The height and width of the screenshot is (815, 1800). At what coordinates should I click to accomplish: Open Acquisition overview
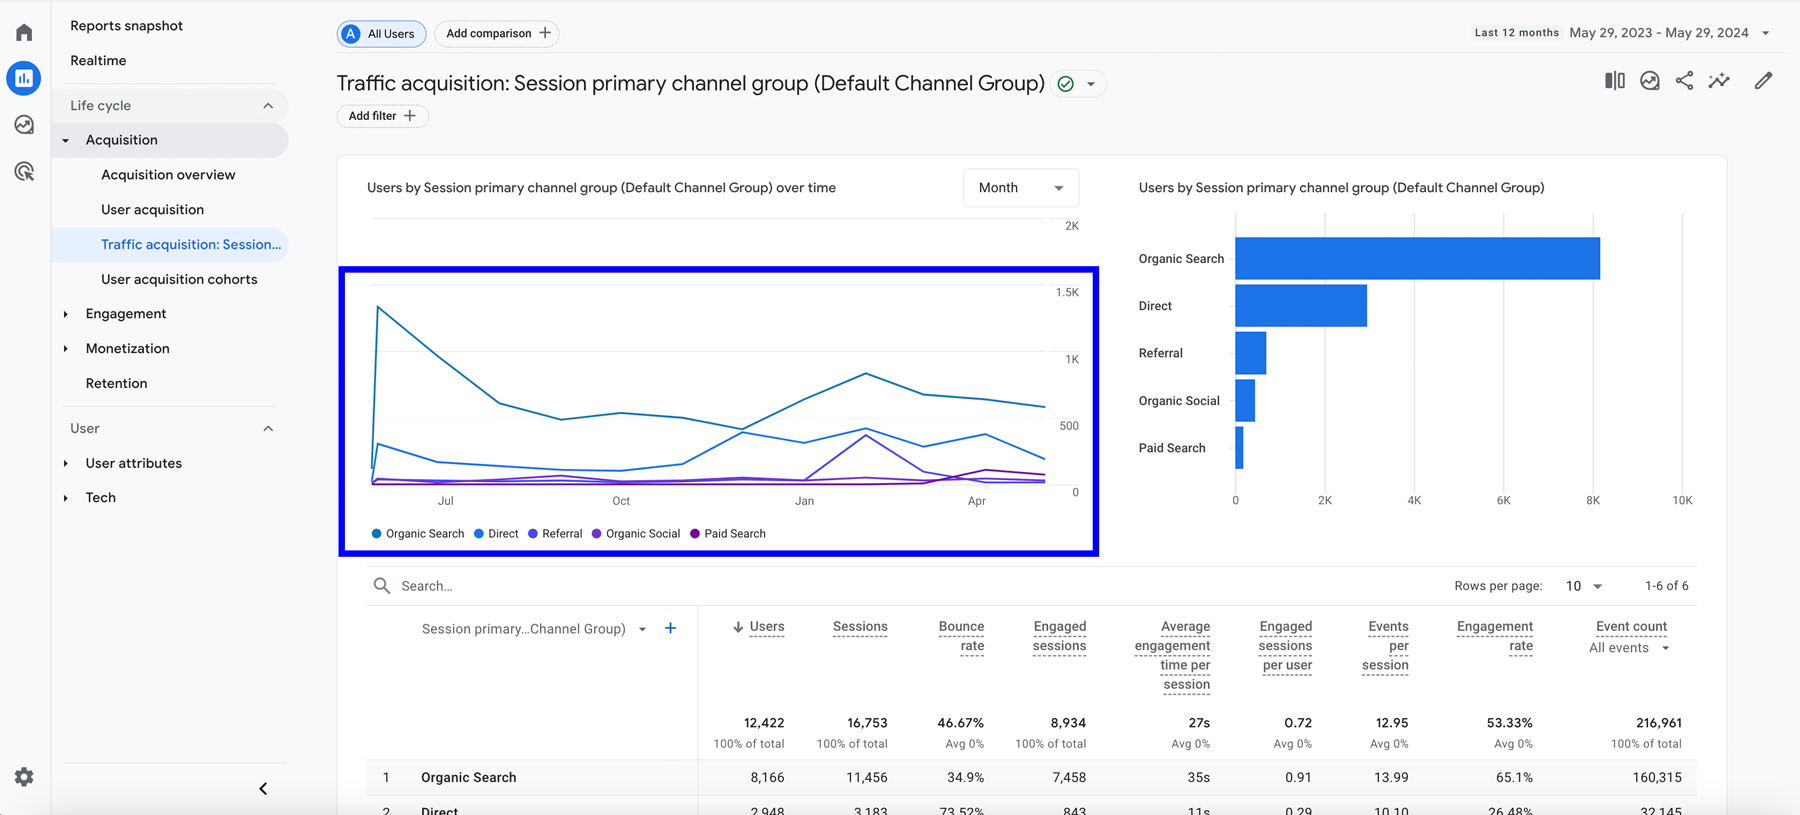click(x=168, y=175)
